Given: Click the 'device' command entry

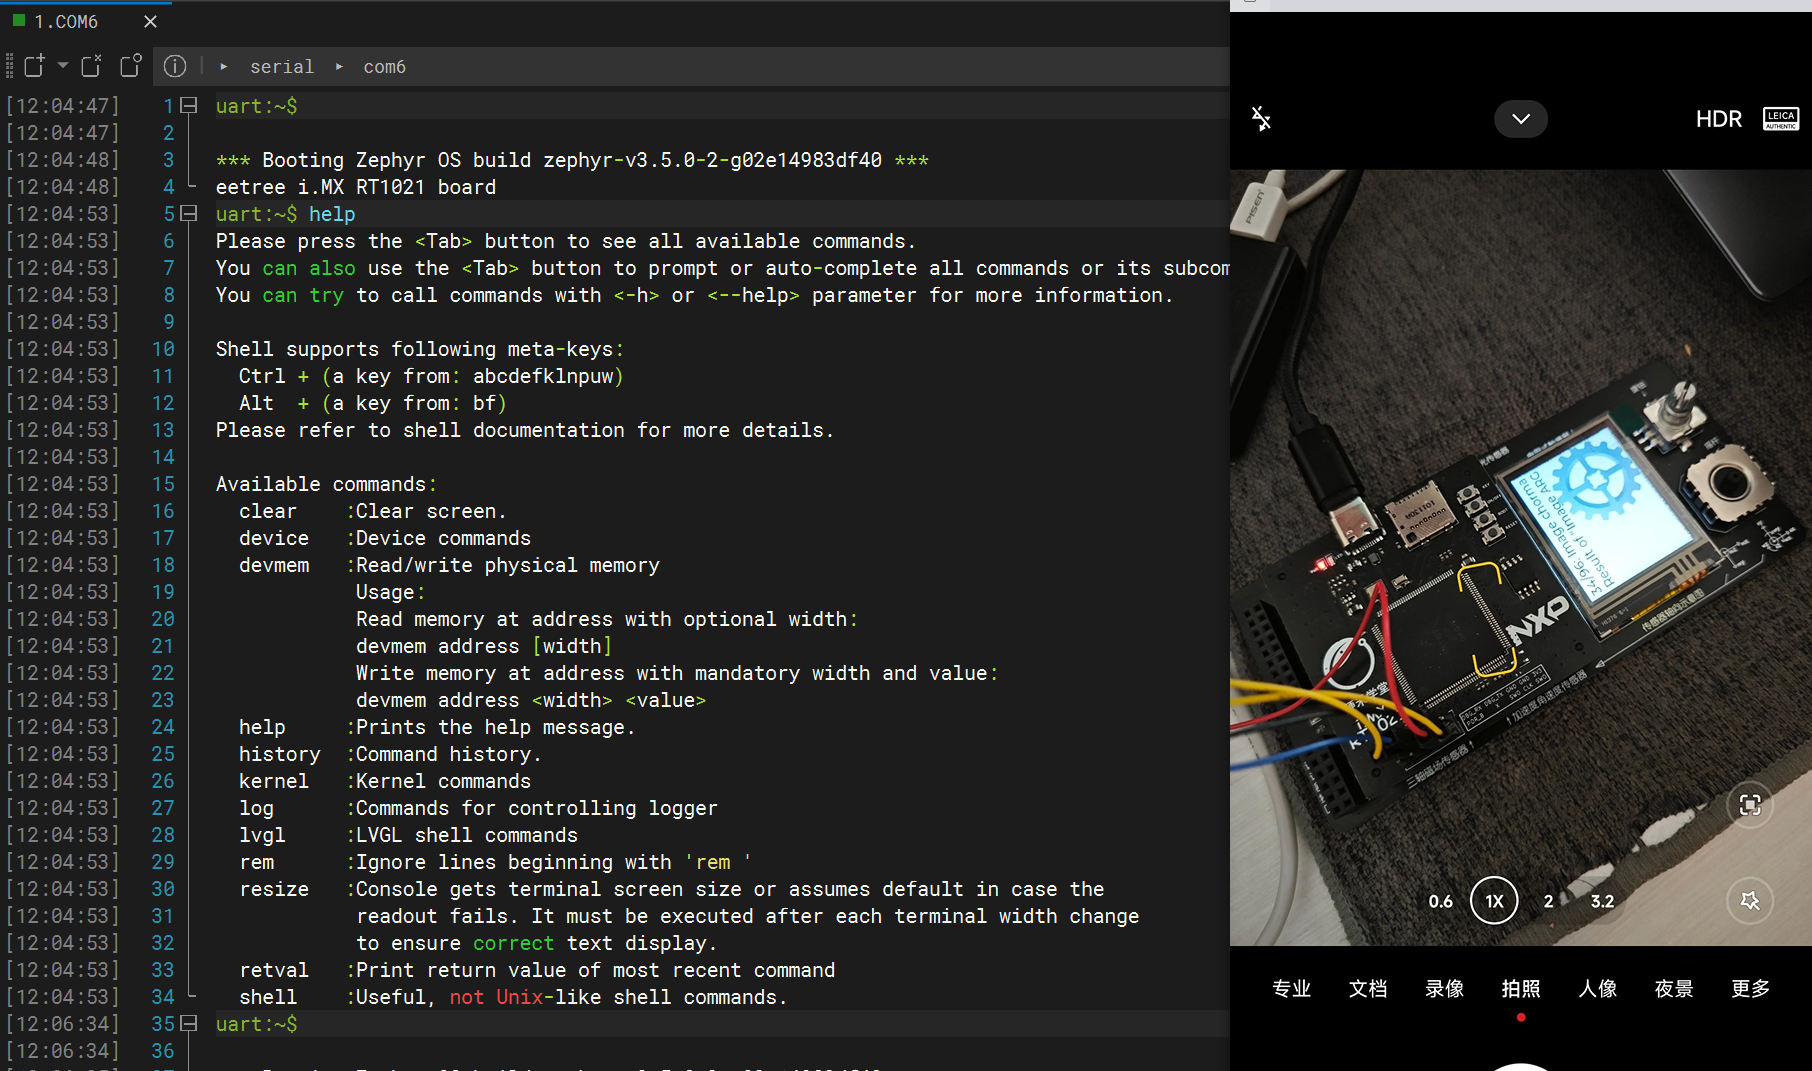Looking at the screenshot, I should pos(274,538).
